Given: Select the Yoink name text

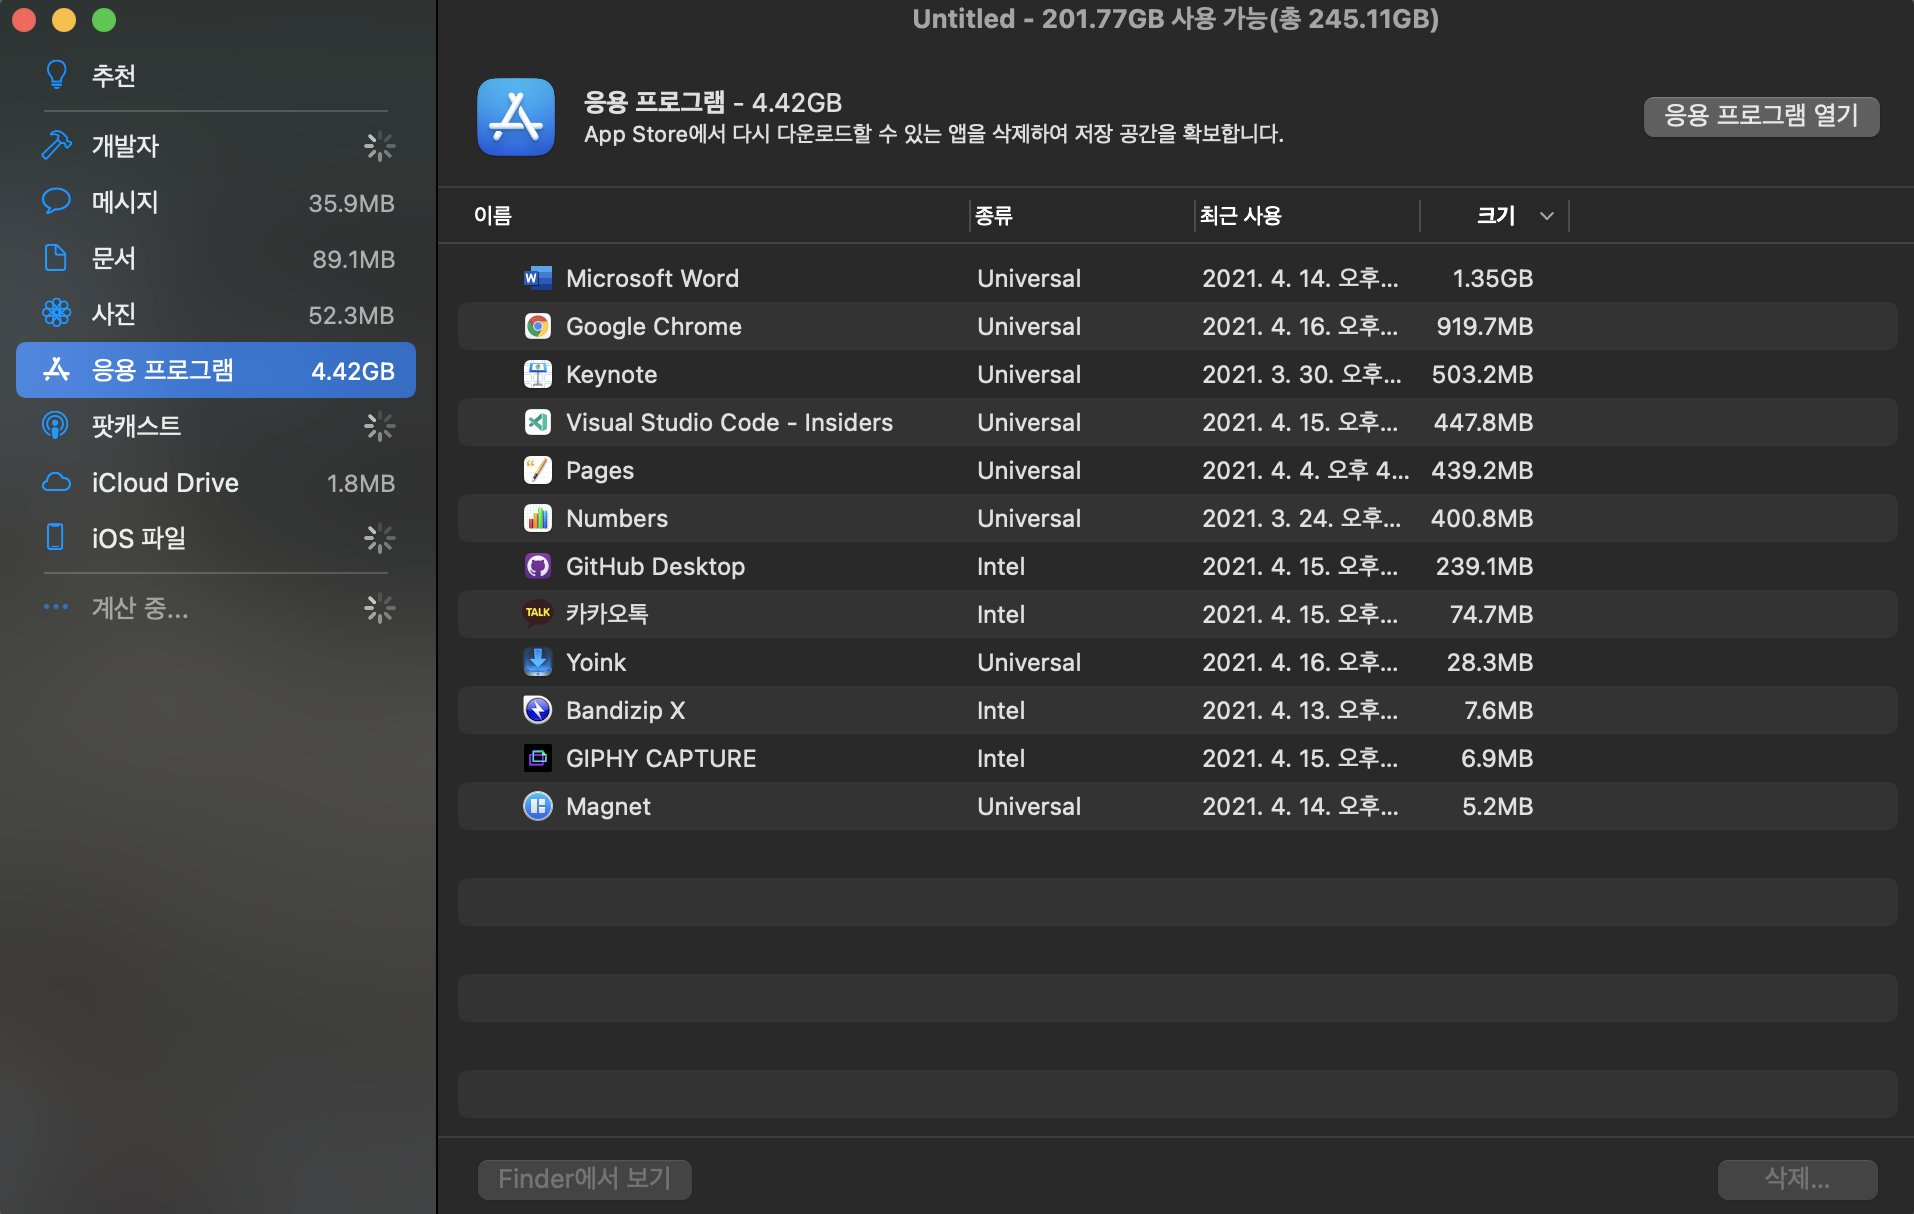Looking at the screenshot, I should coord(596,662).
